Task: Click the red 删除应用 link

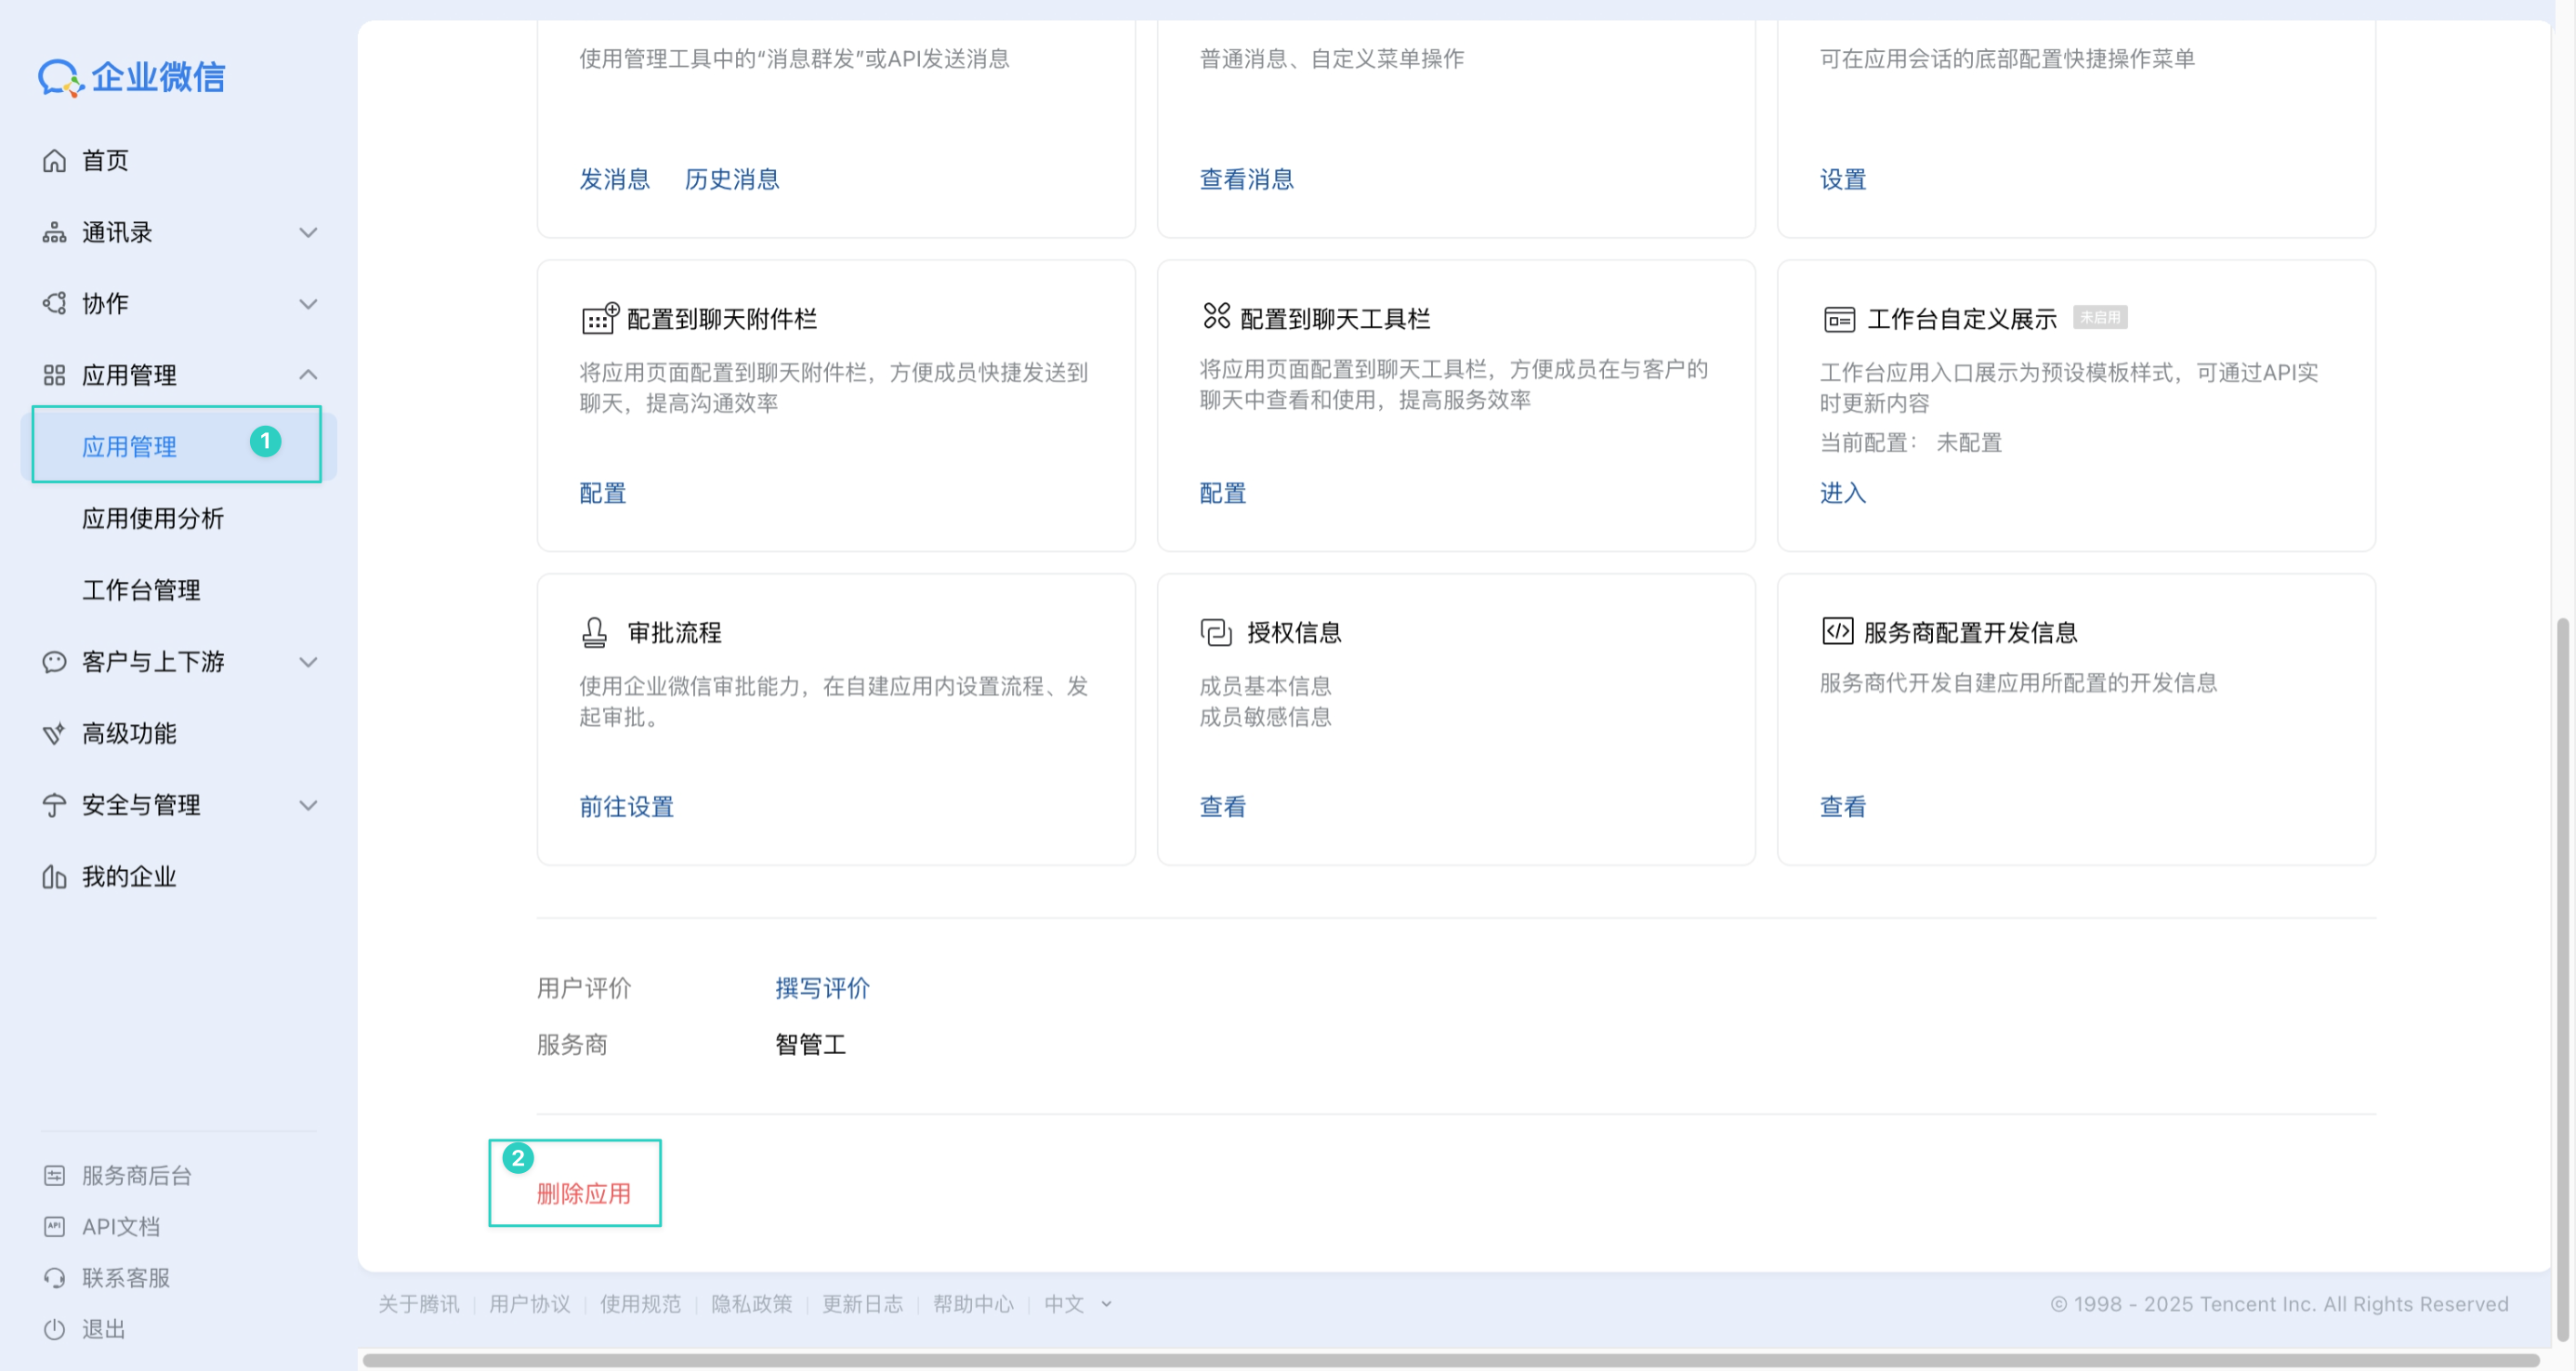Action: coord(583,1193)
